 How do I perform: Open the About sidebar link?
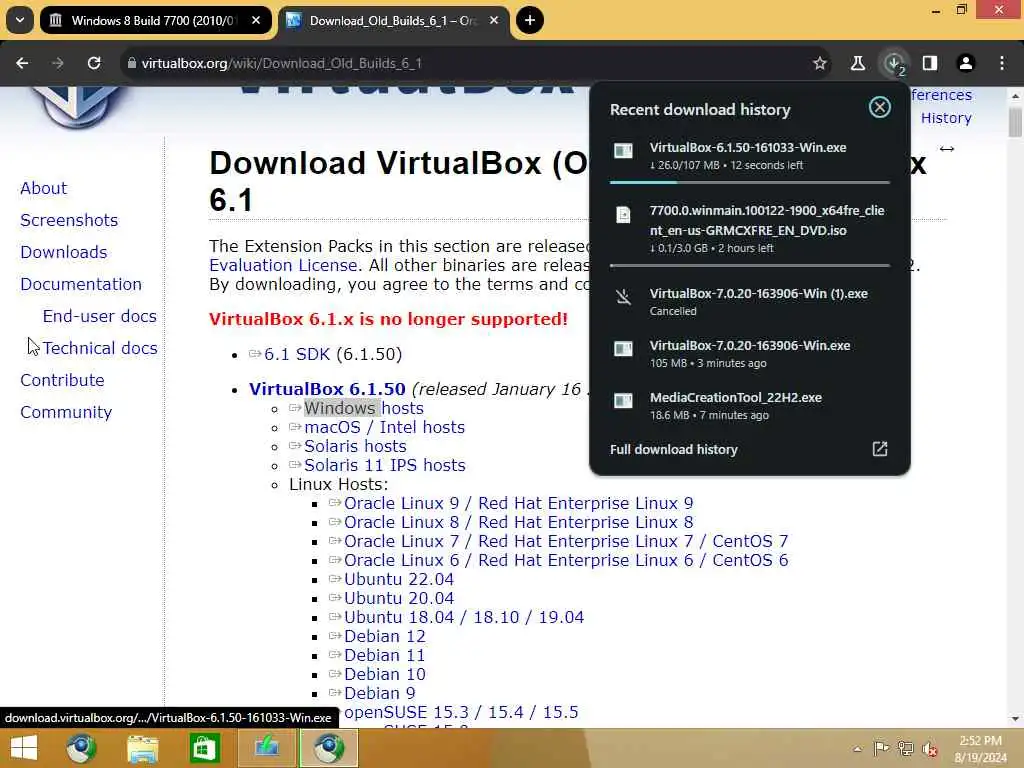pyautogui.click(x=43, y=188)
